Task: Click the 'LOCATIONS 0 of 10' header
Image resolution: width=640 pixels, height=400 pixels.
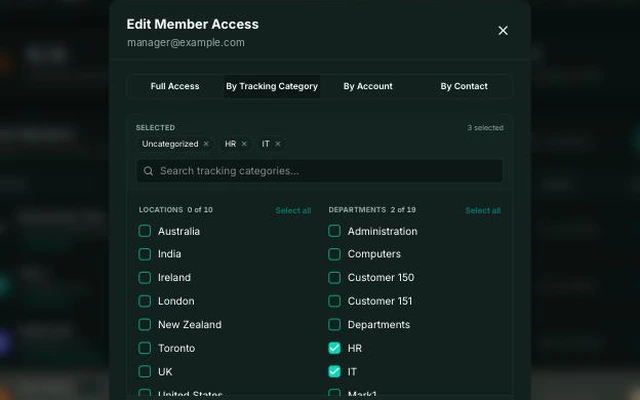Action: click(176, 210)
